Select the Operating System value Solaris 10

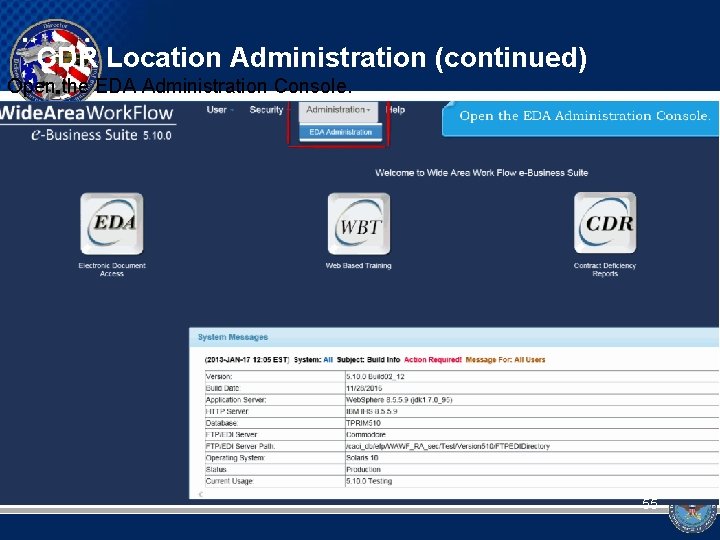362,458
